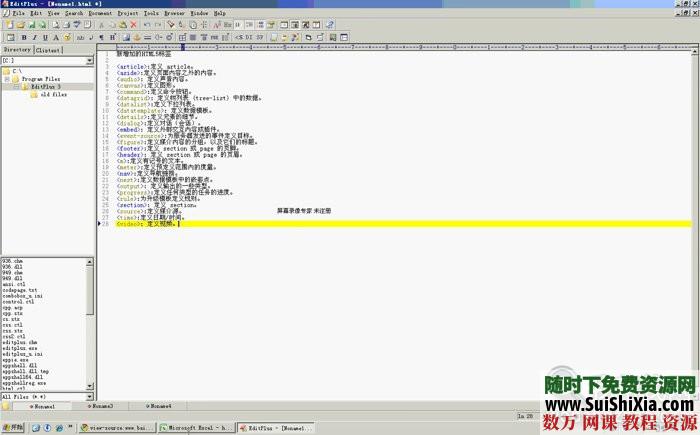Collapse the Program Files tree node
This screenshot has height=435, width=700.
pos(7,79)
